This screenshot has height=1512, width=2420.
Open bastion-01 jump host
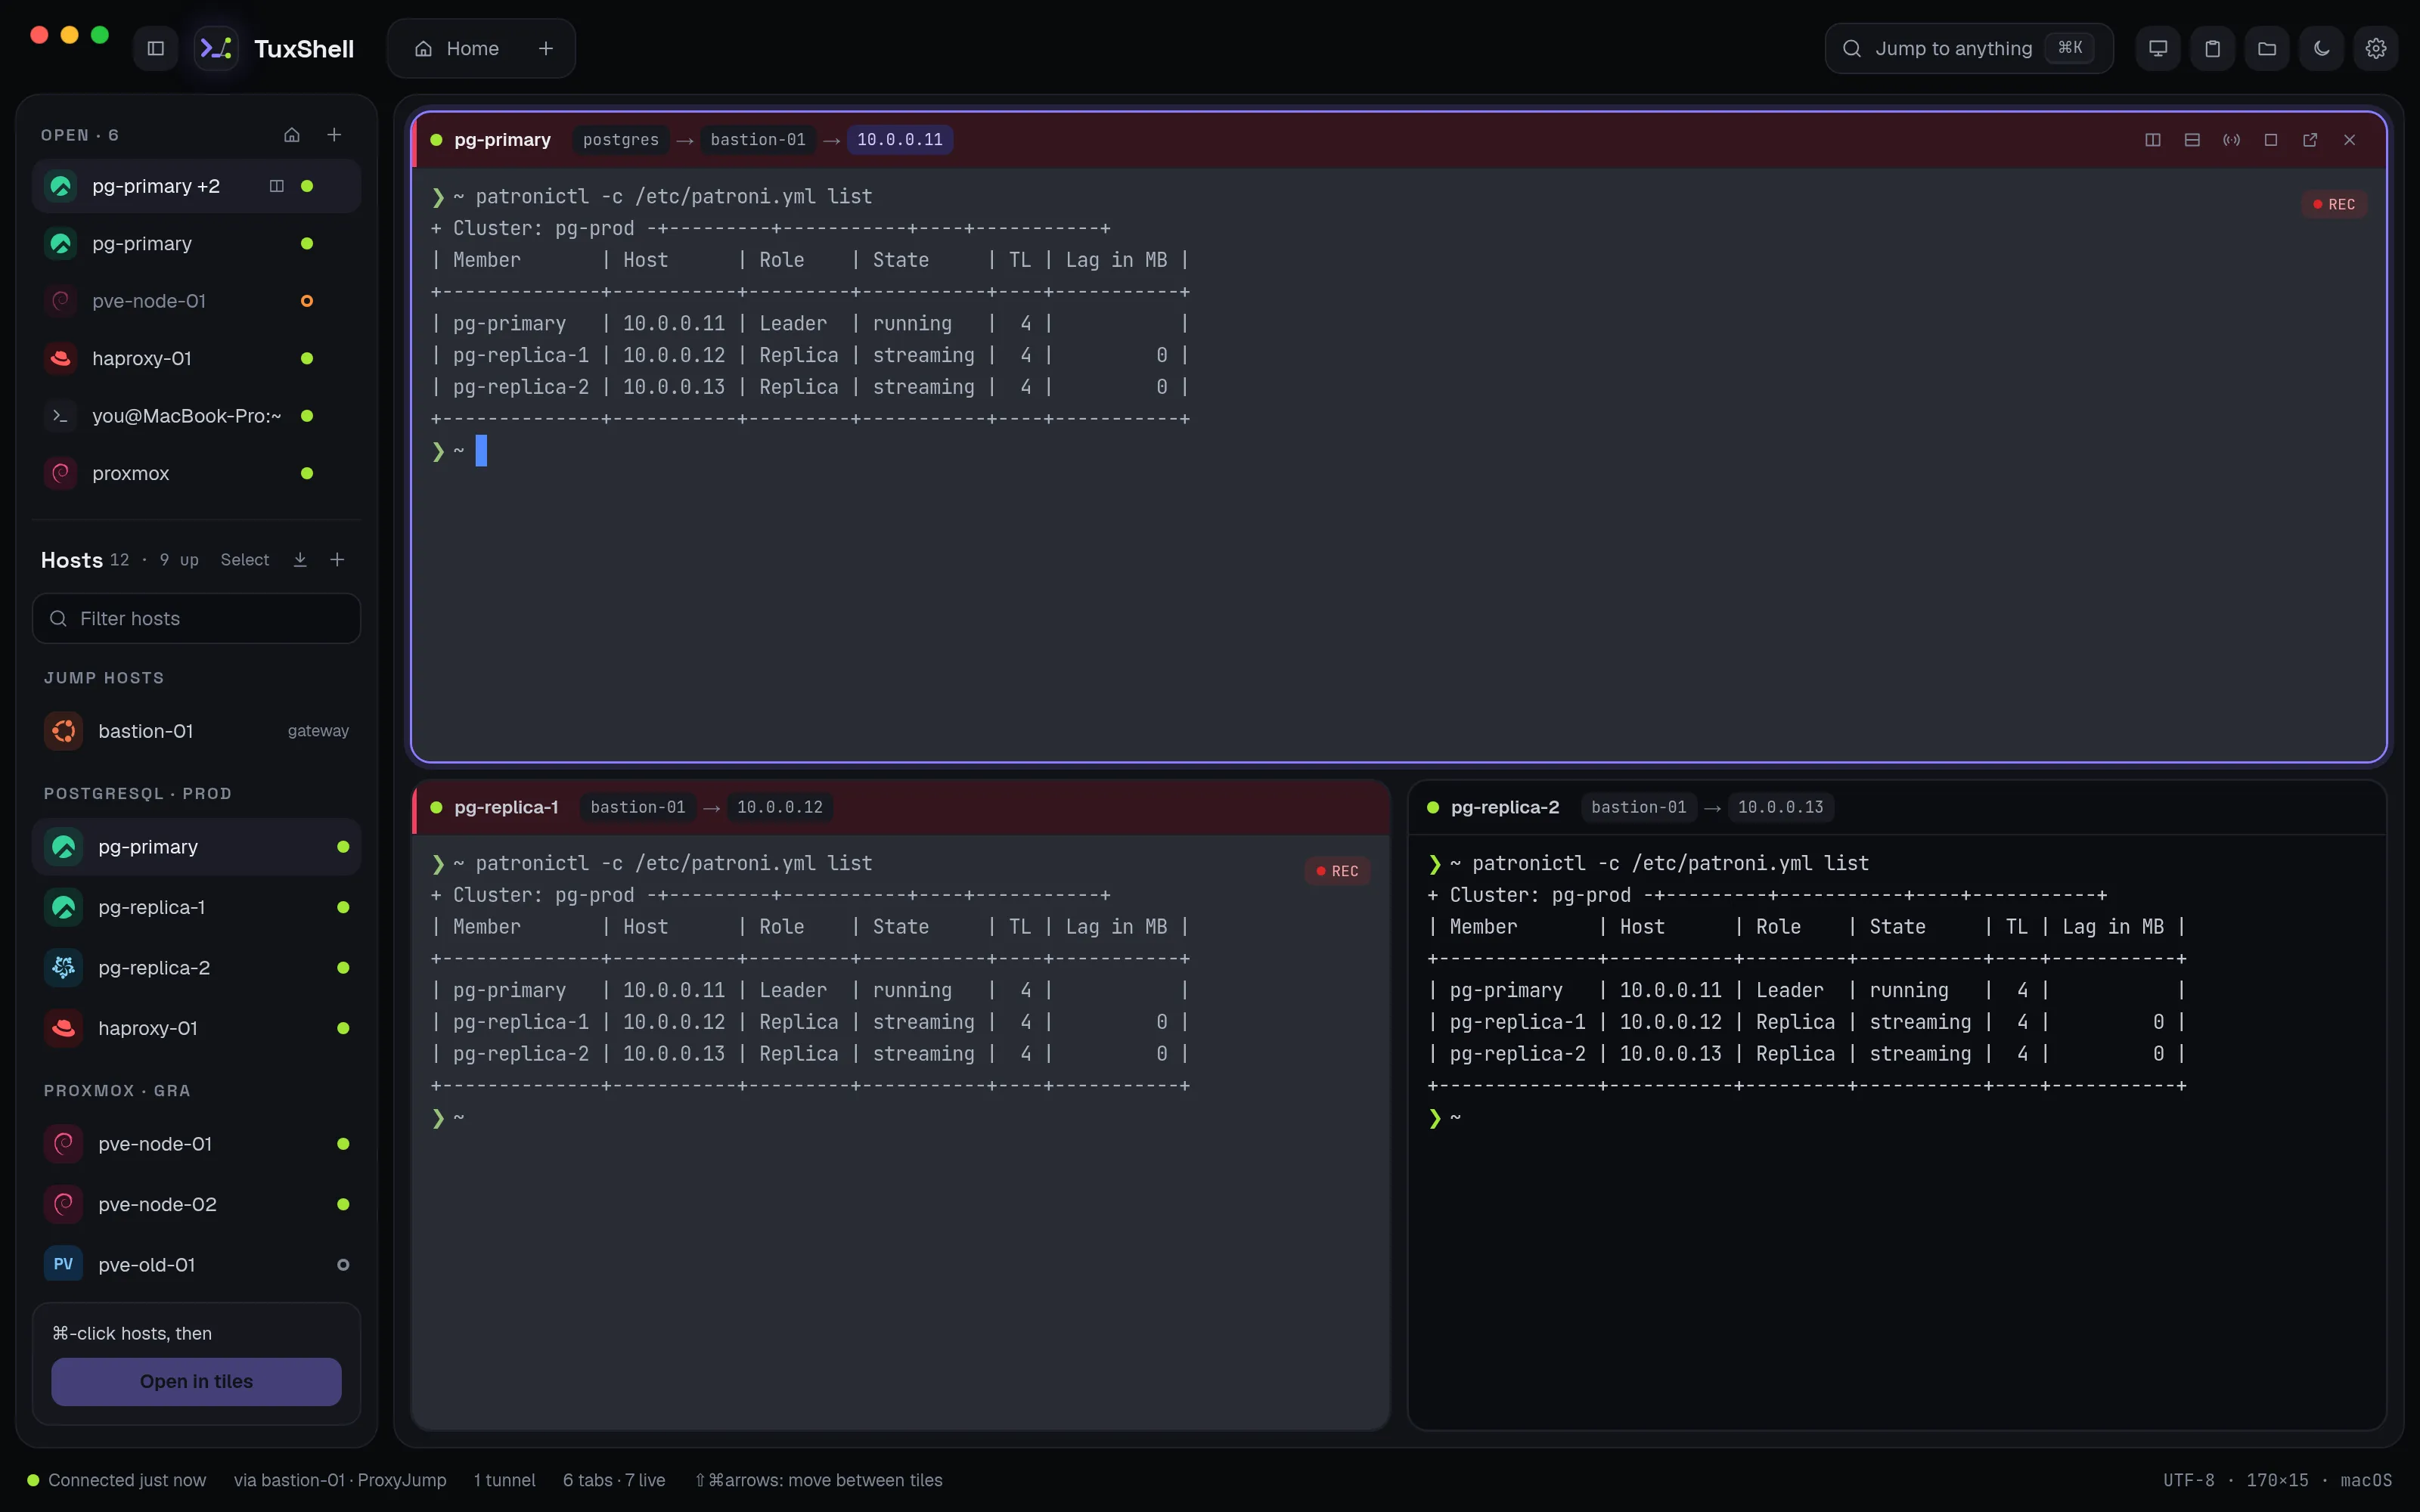[x=196, y=731]
